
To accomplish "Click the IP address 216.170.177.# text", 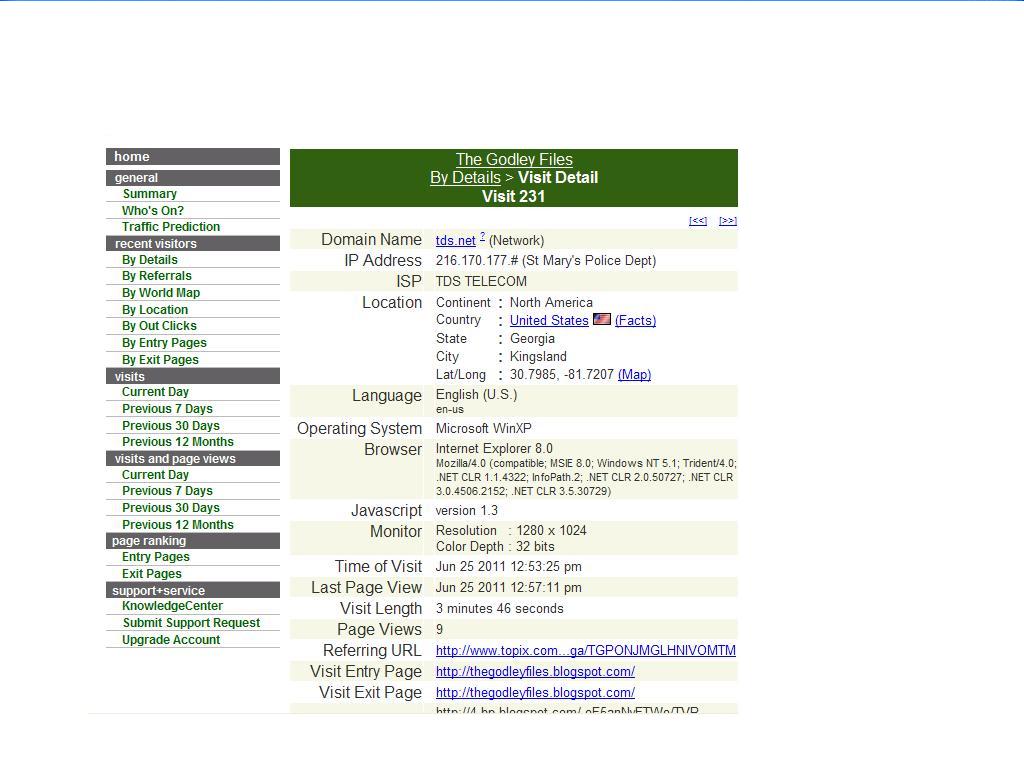I will (477, 261).
